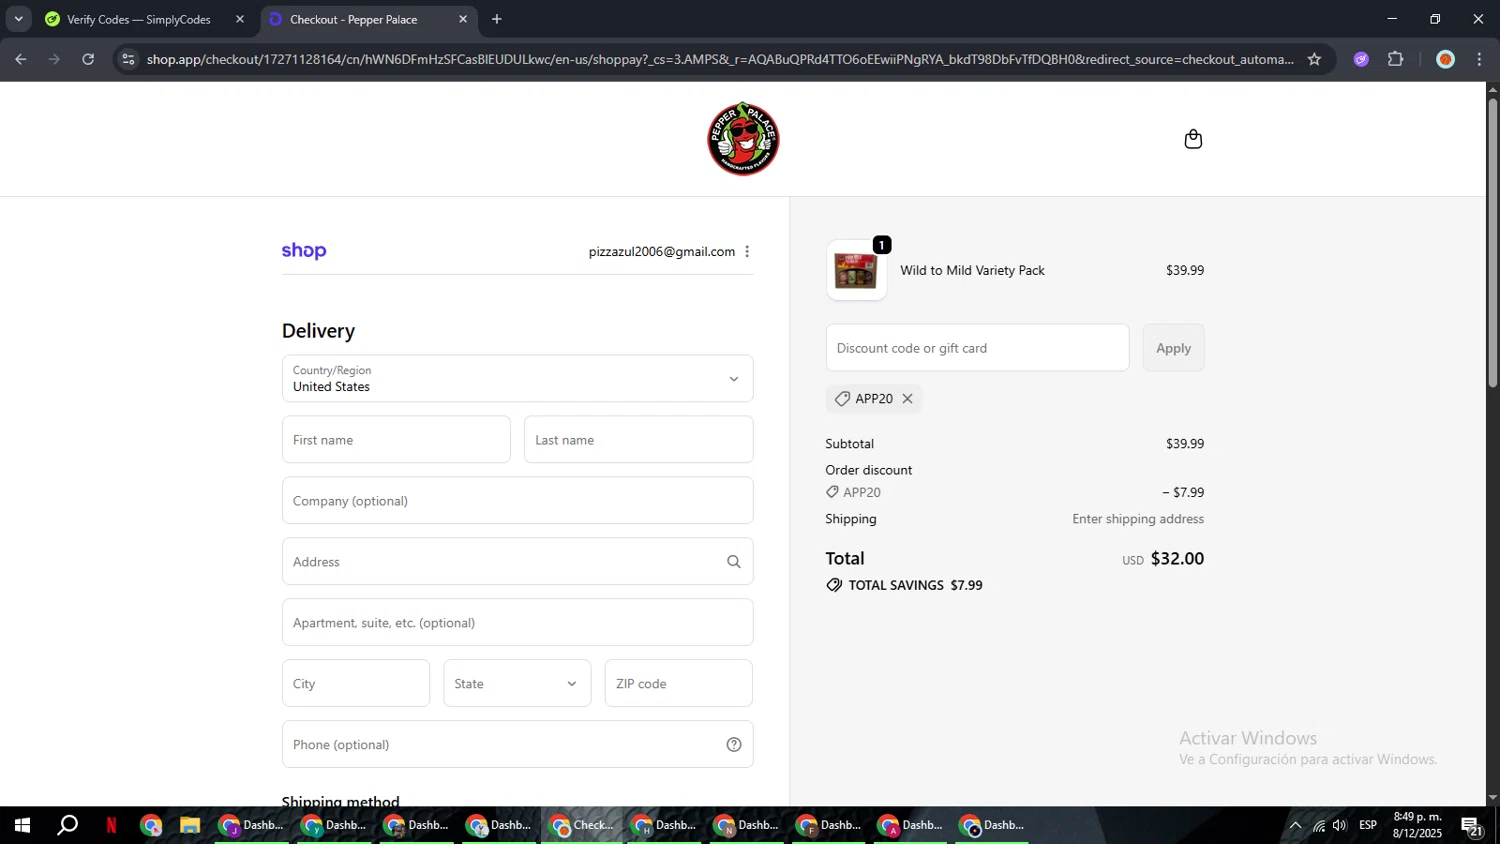Click the Company (optional) field
The image size is (1500, 844).
(x=518, y=501)
